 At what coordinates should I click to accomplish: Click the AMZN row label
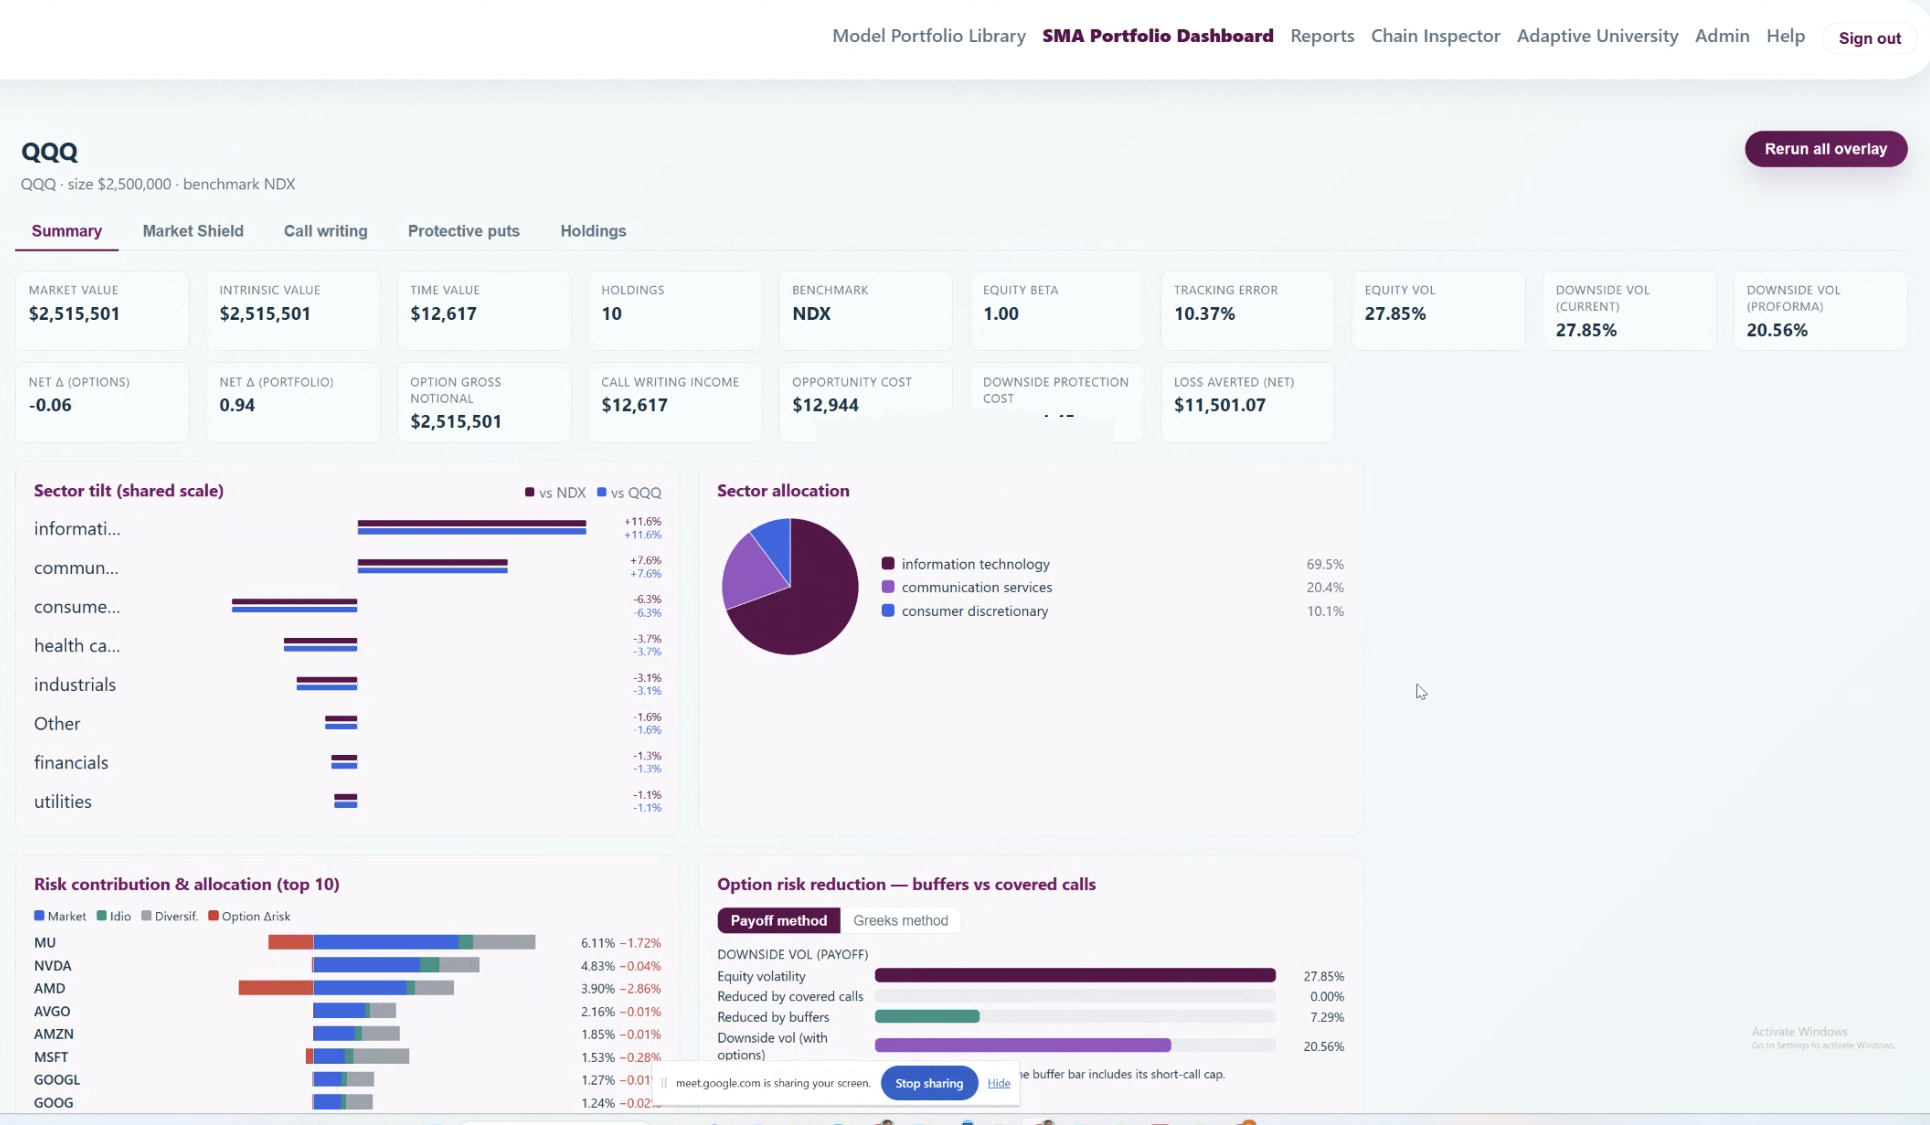(54, 1034)
